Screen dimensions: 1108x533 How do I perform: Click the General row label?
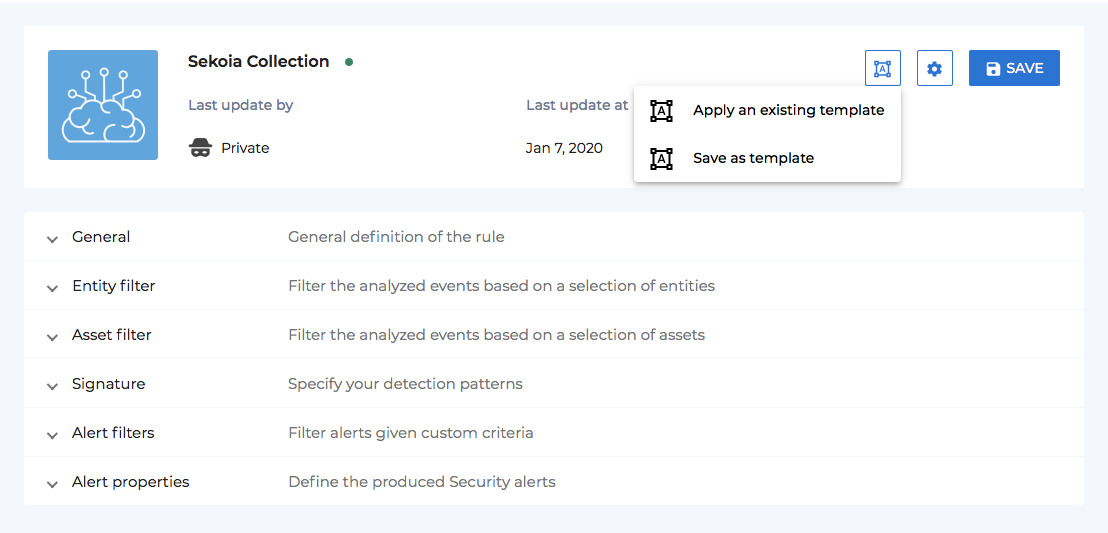point(101,237)
